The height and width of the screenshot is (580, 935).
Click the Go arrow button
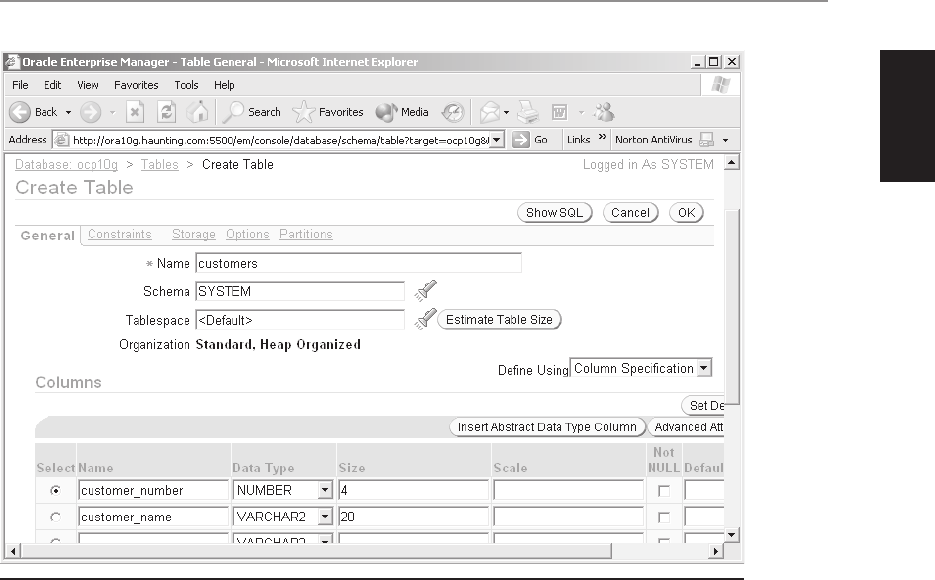[530, 139]
